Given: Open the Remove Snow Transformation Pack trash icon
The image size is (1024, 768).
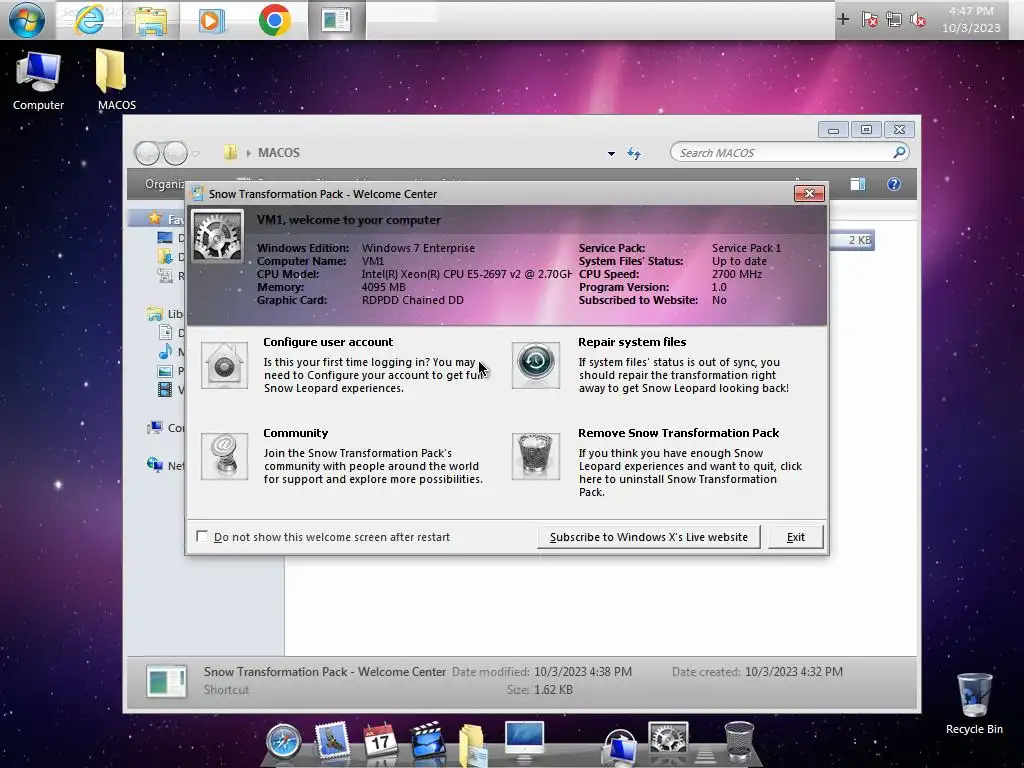Looking at the screenshot, I should pyautogui.click(x=536, y=456).
